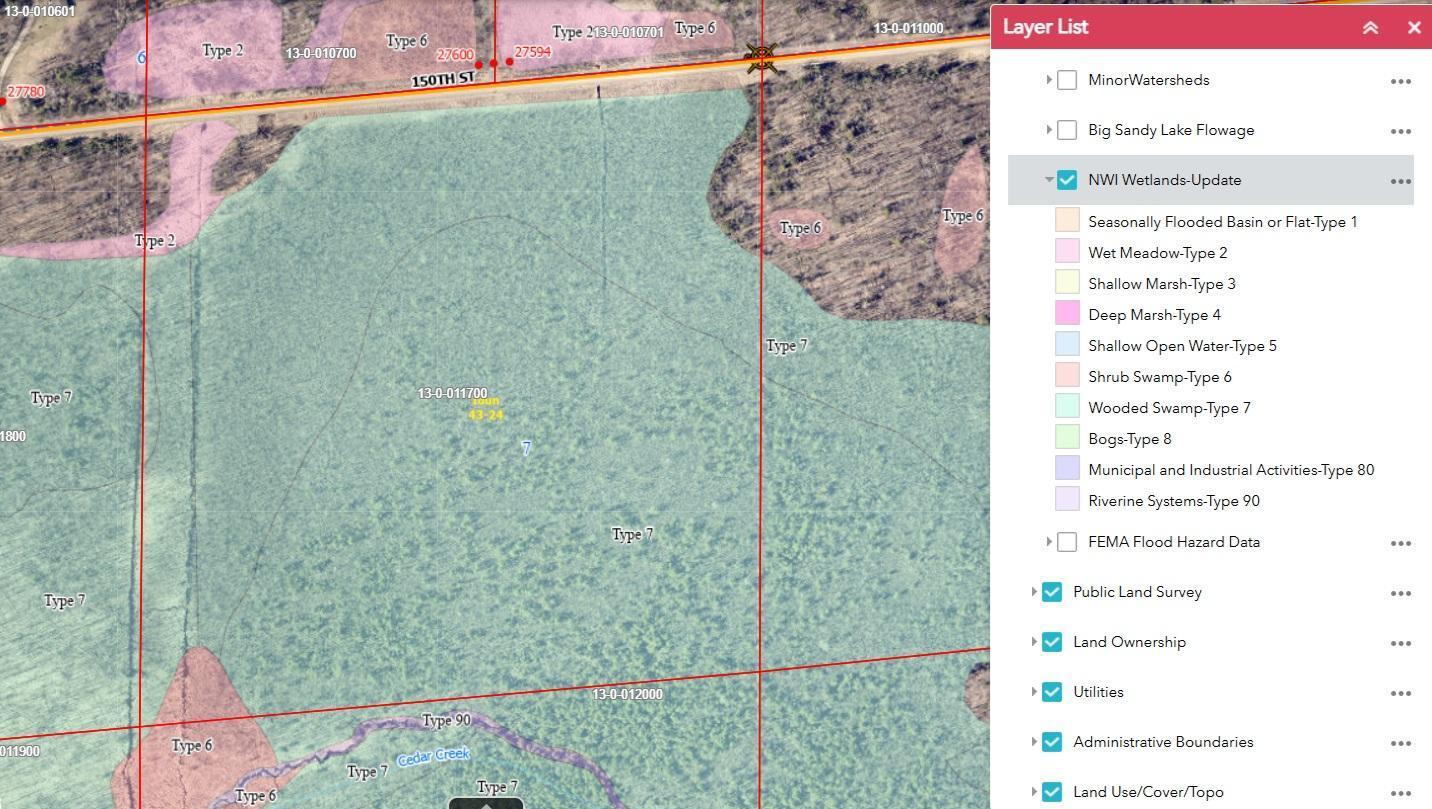Click the Shallow Open Water-Type 5 swatch
Screen dimensions: 1432x809
1067,344
